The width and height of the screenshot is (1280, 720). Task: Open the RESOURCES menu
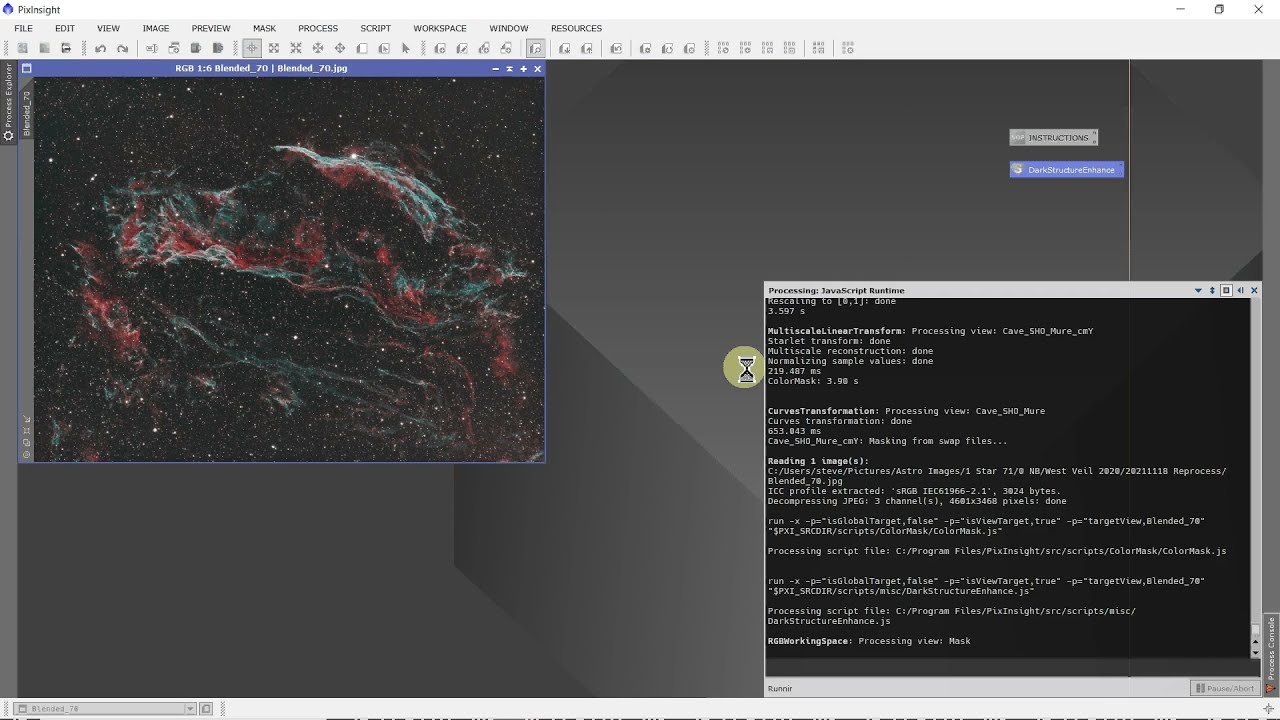click(576, 28)
